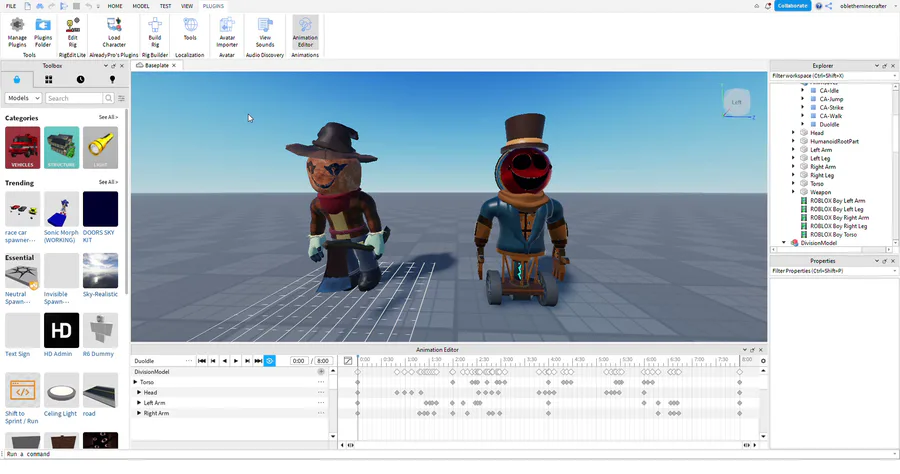Switch to the MODEL ribbon tab

coord(141,6)
